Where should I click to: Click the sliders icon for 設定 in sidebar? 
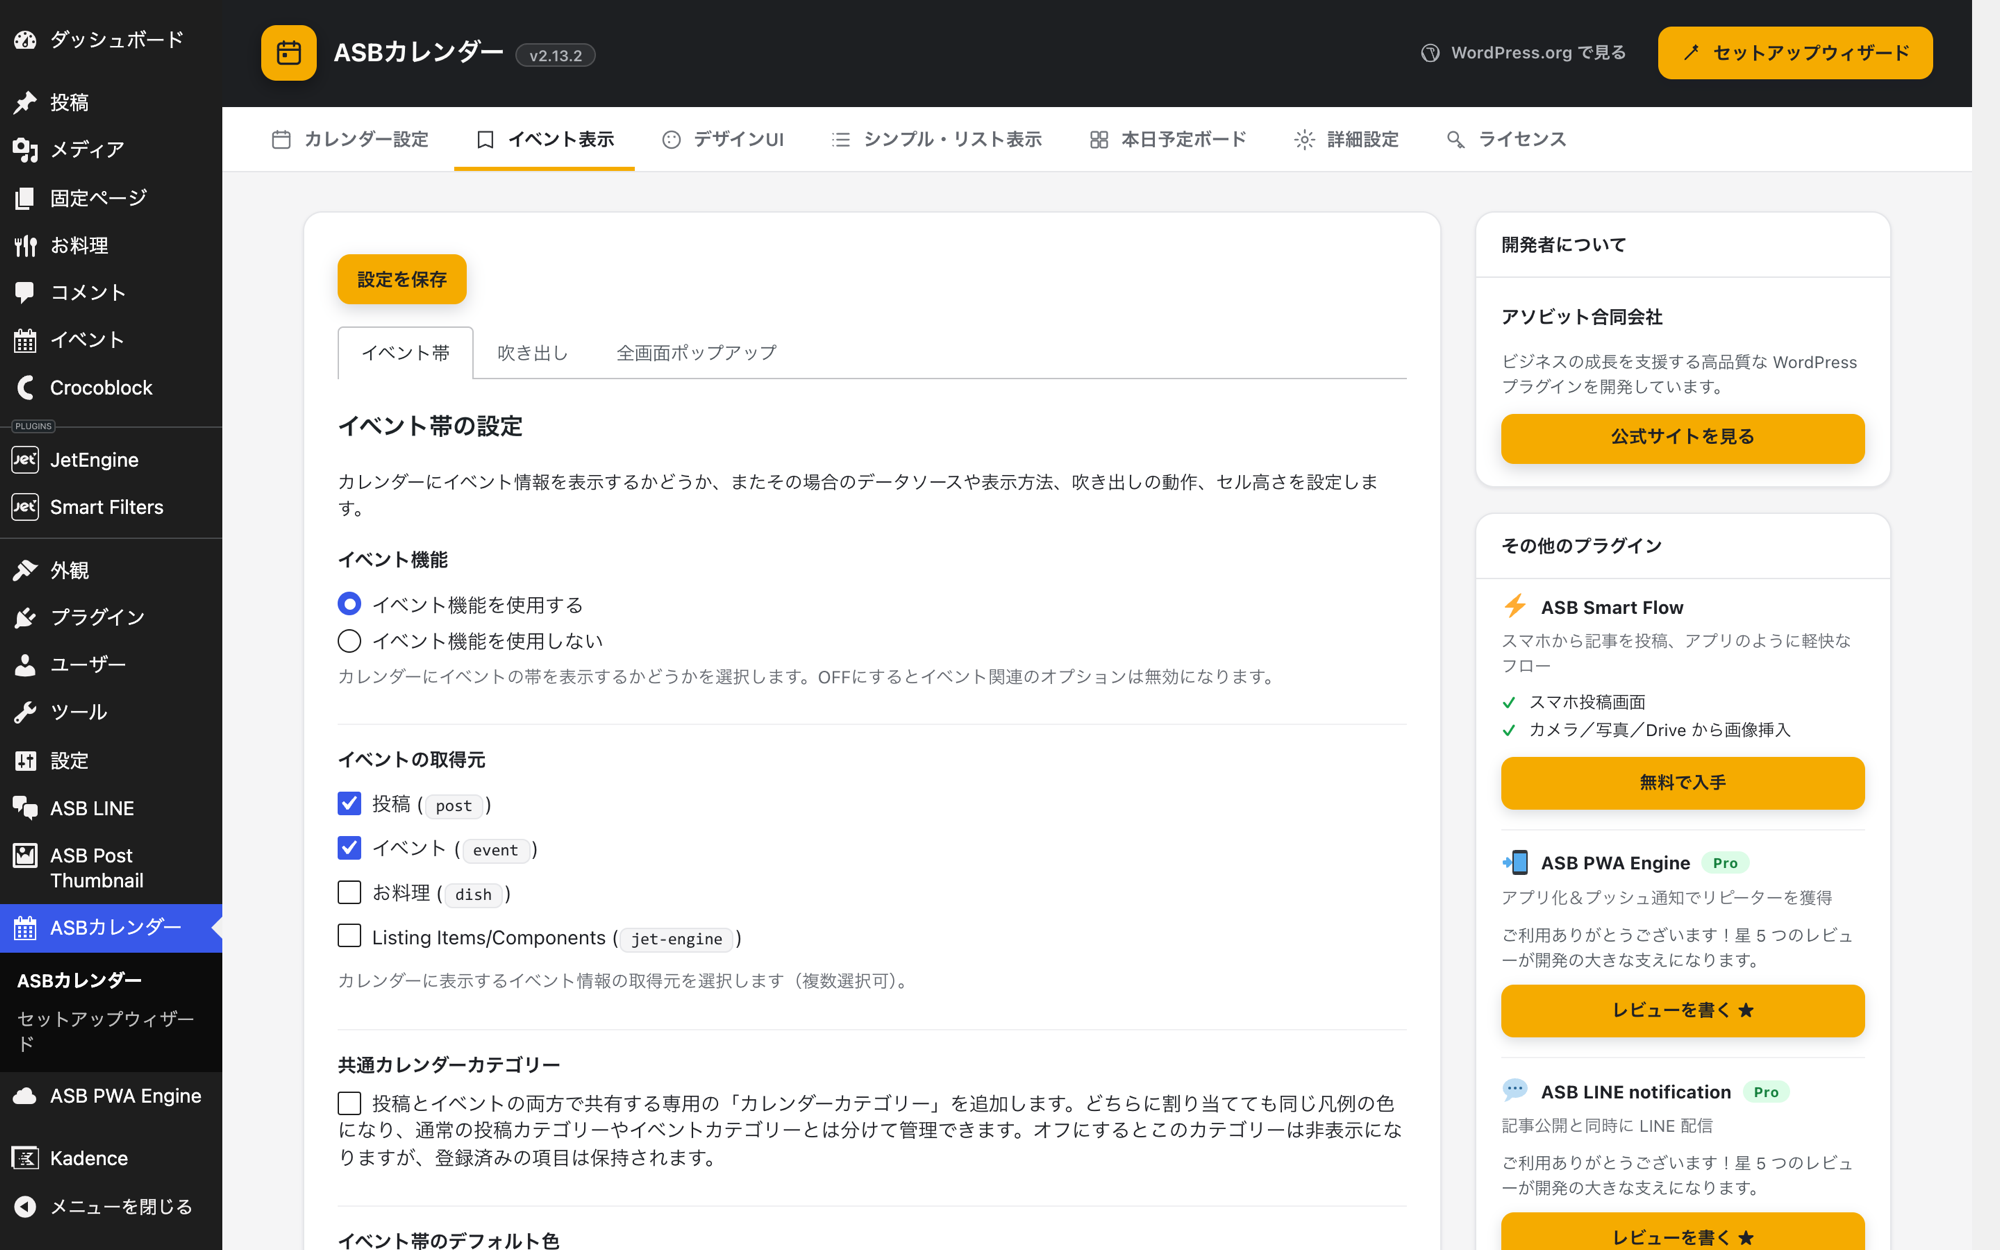point(25,761)
